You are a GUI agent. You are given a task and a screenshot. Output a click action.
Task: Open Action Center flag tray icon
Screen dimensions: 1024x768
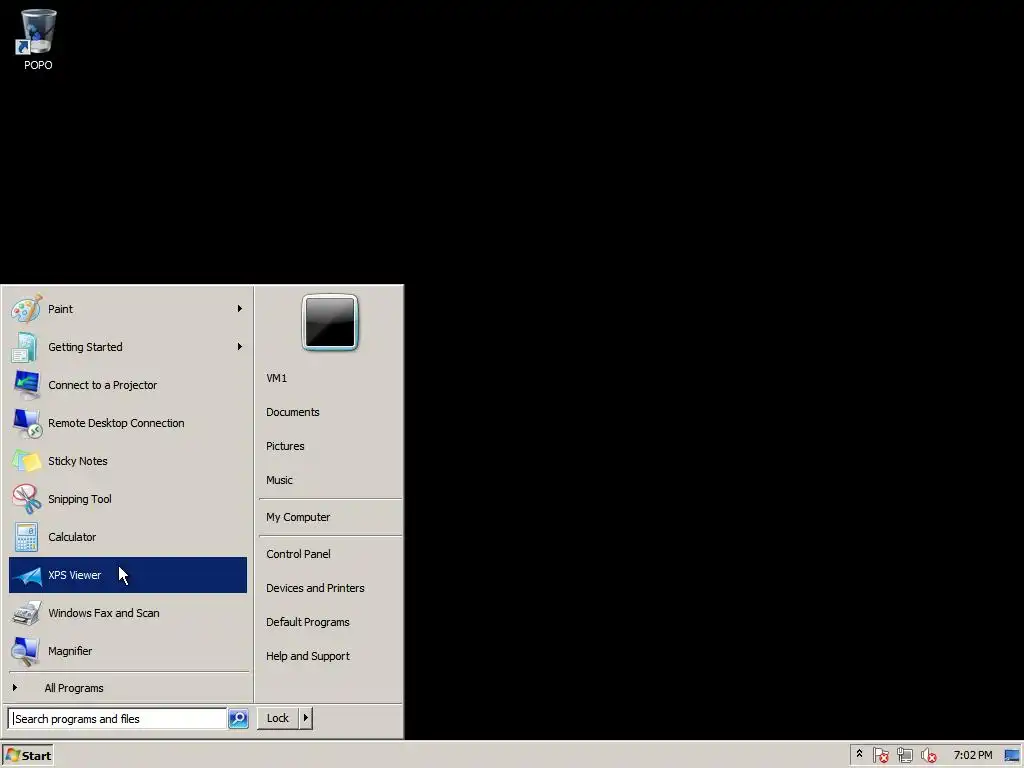880,755
